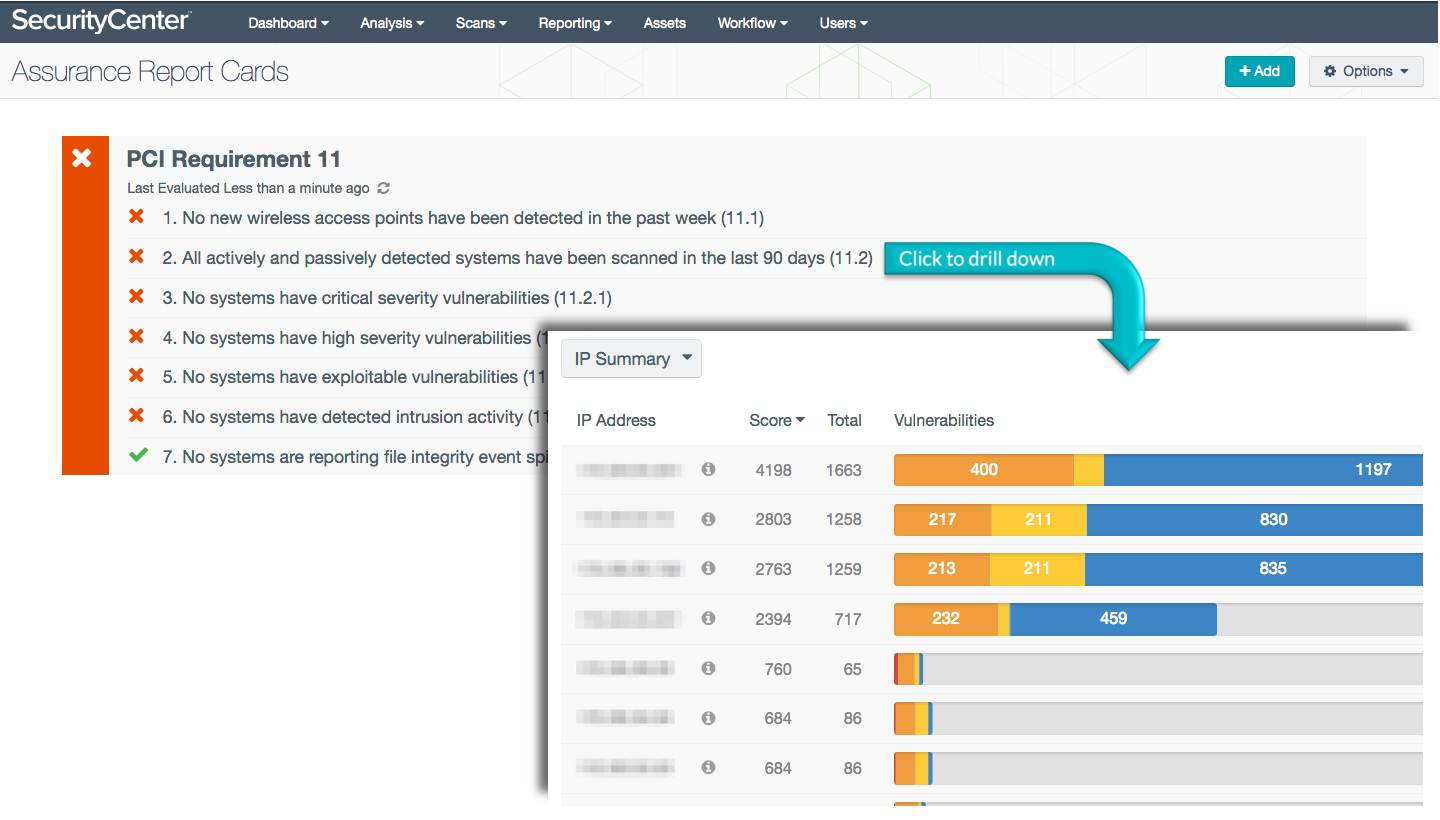Viewport: 1440px width, 820px height.
Task: Click the large X status icon of PCI Requirement 11
Action: coord(82,158)
